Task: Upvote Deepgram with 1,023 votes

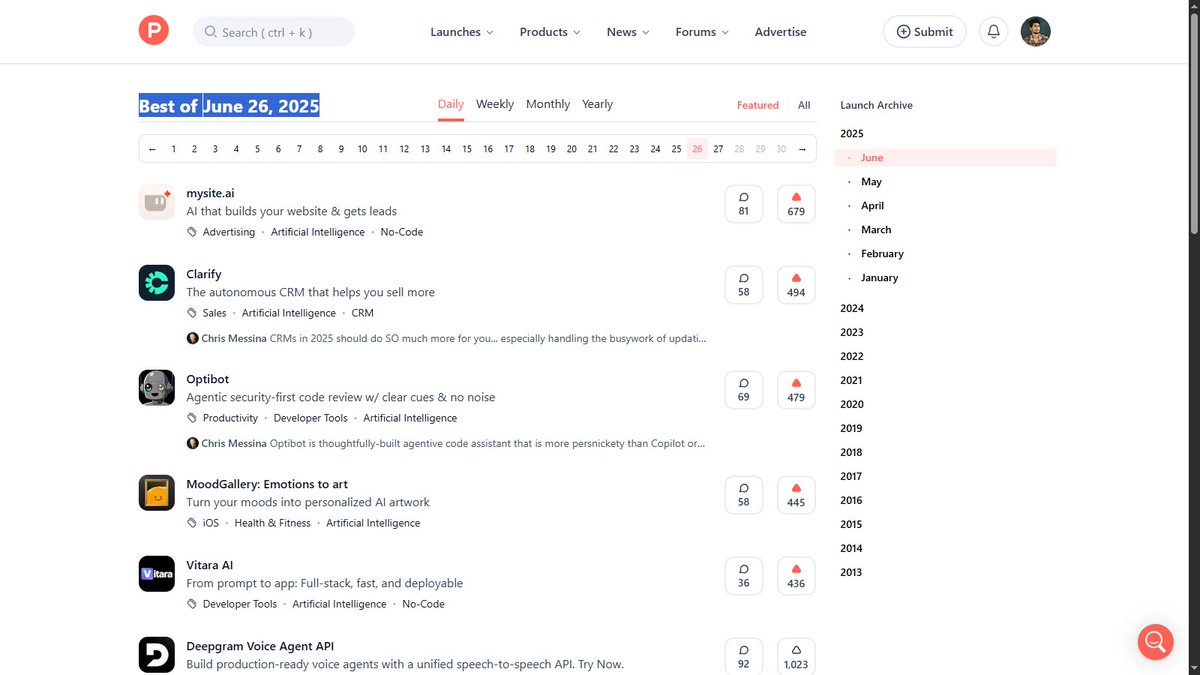Action: (x=796, y=655)
